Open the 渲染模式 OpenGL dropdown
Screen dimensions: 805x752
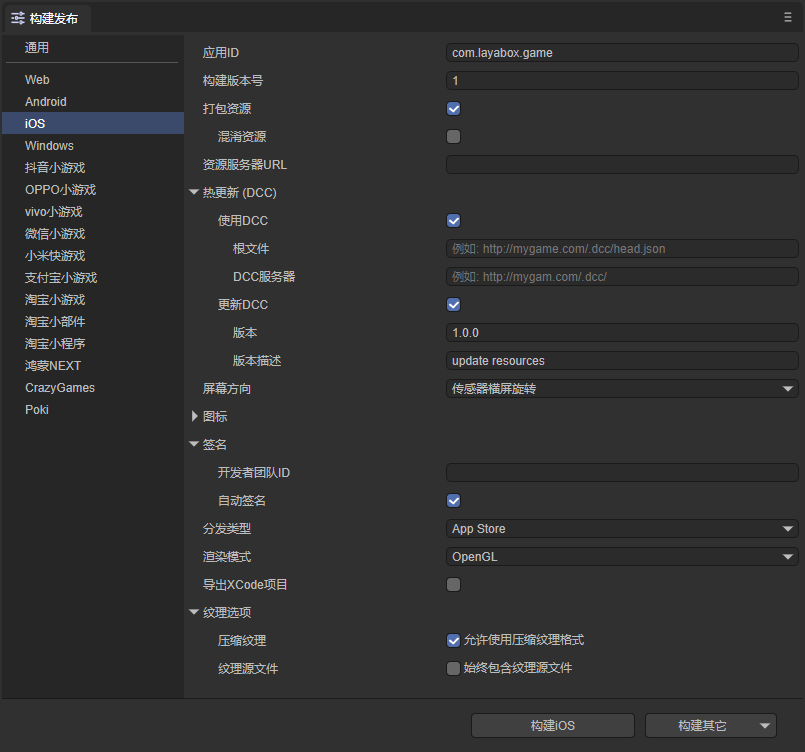tap(621, 557)
